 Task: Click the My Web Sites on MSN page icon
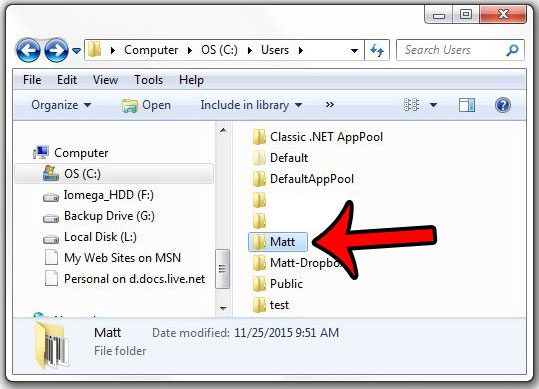click(x=51, y=257)
